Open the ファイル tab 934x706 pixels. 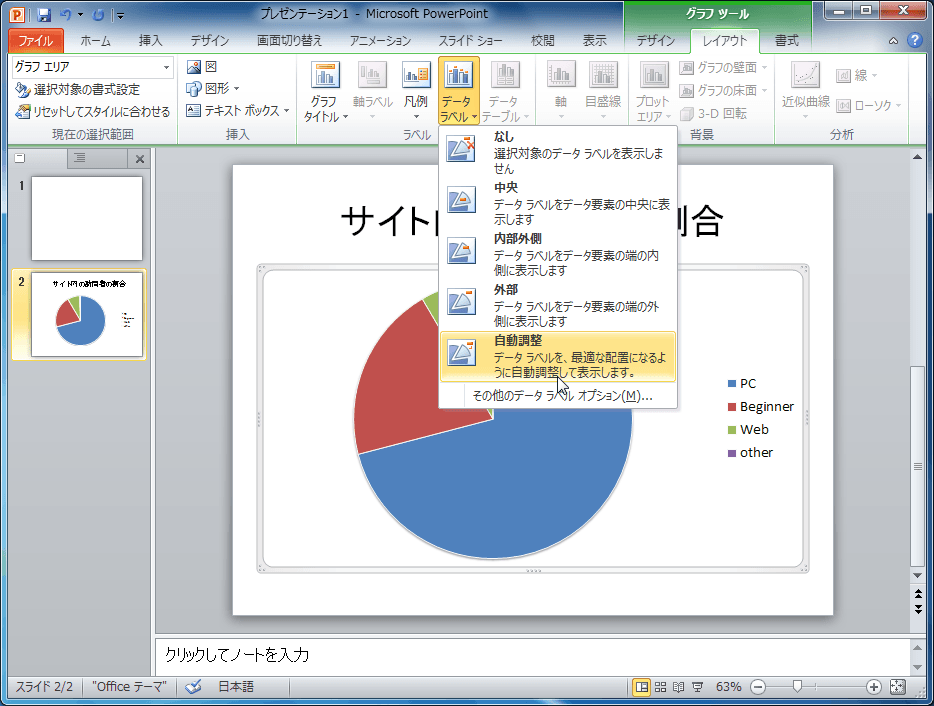(x=35, y=41)
